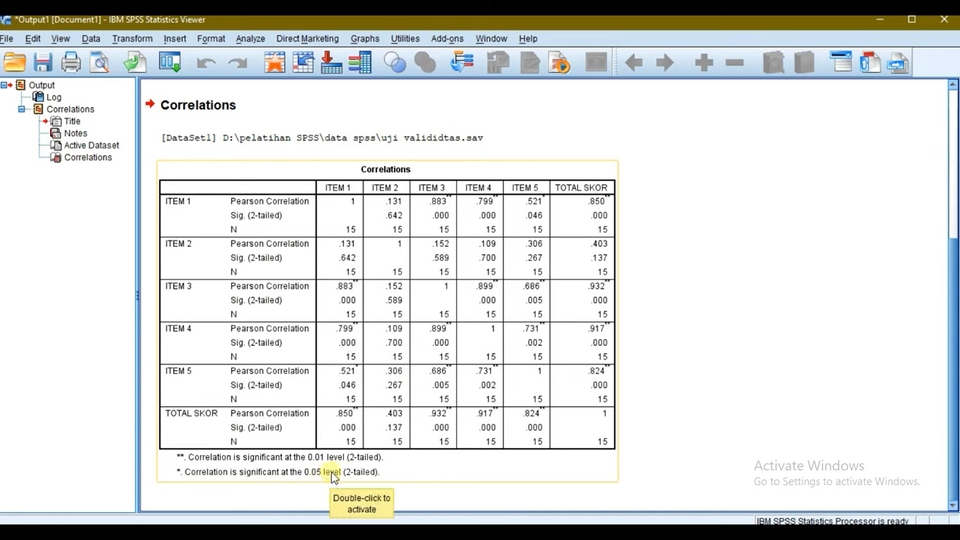Click the Variables icon

click(x=360, y=62)
